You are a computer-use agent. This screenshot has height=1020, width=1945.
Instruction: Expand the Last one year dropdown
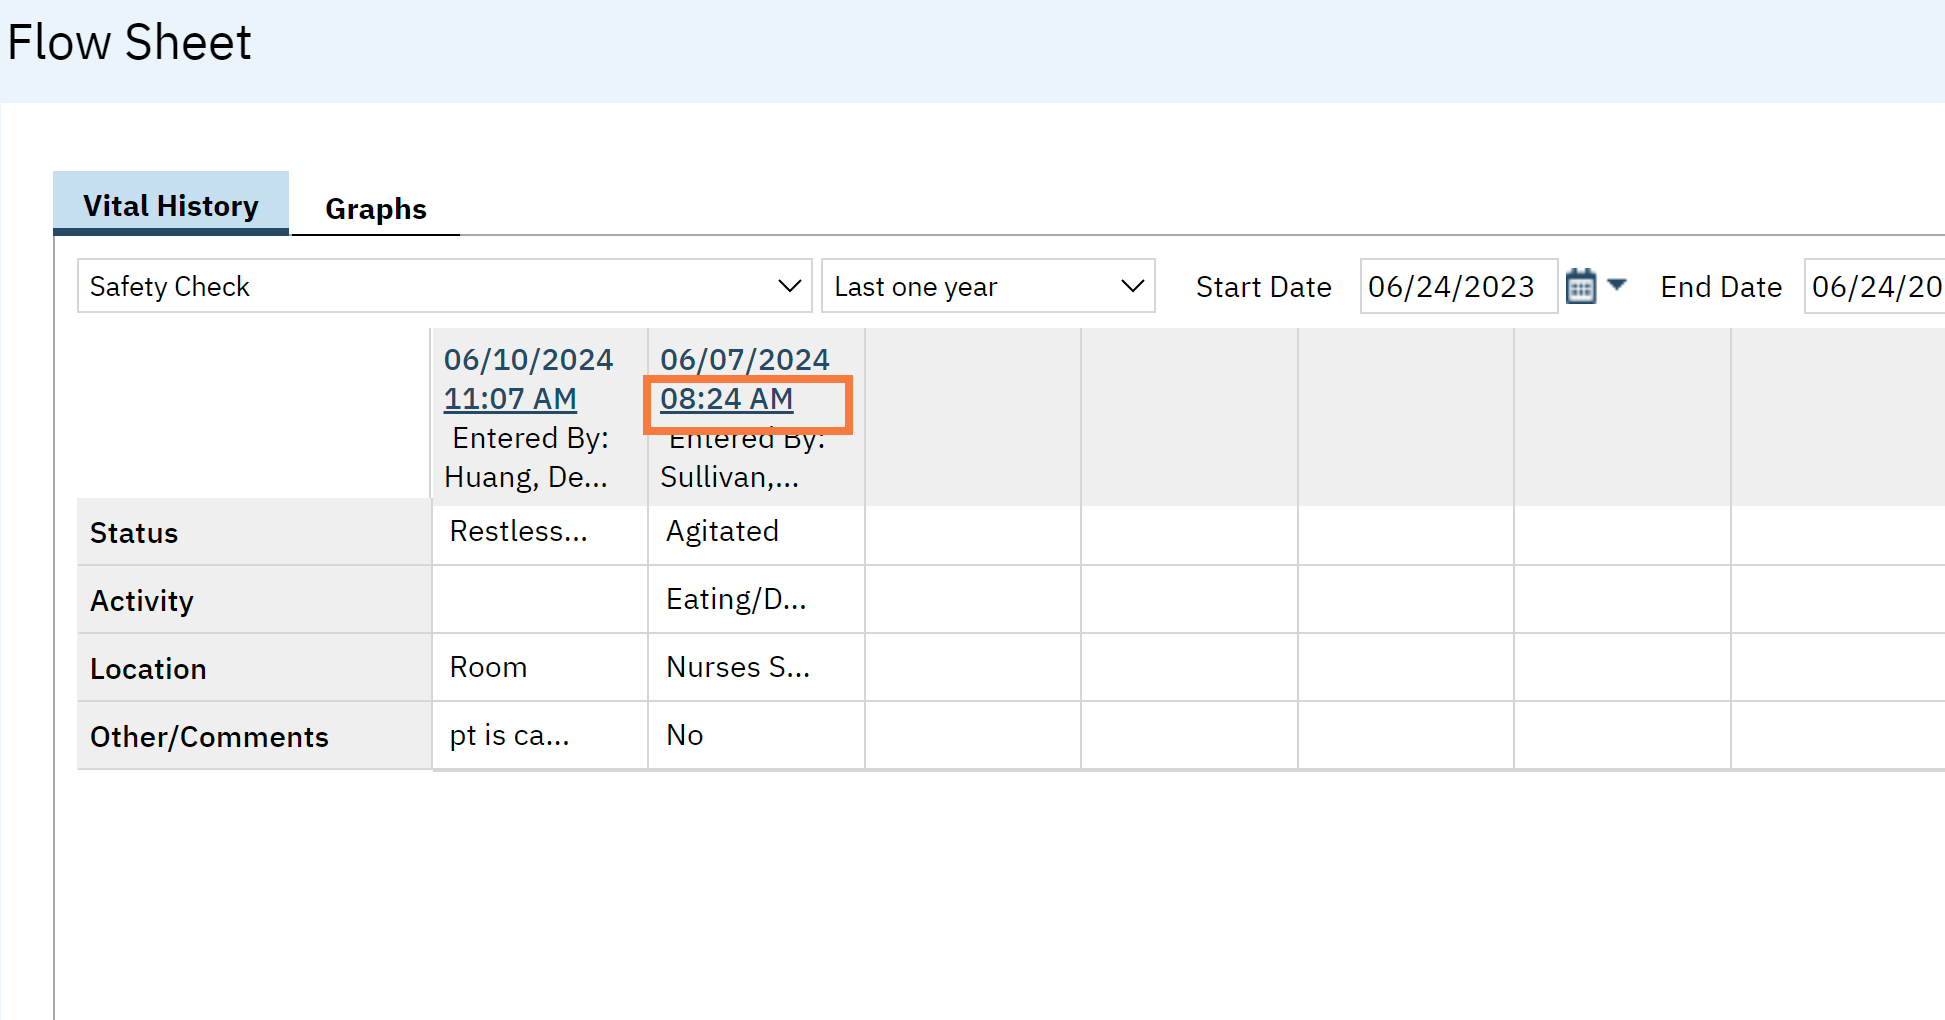point(987,286)
